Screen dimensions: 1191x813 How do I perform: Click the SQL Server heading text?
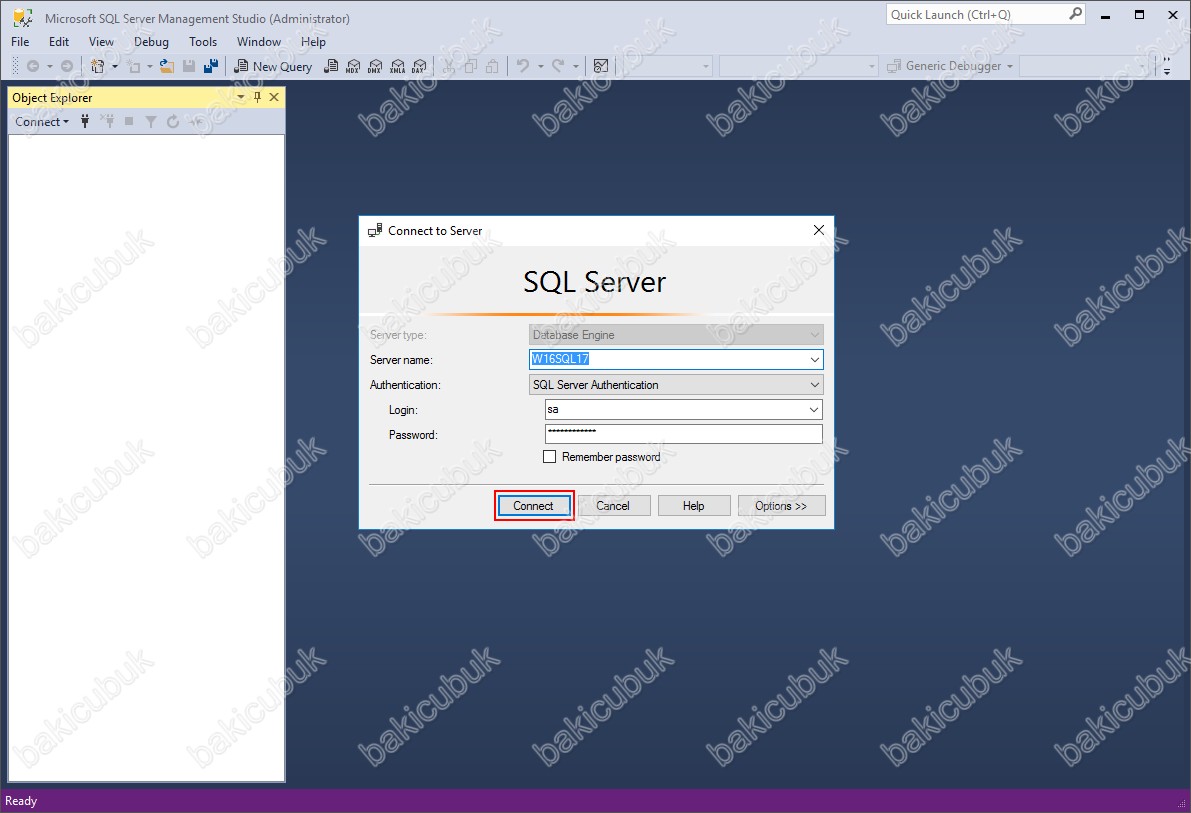(595, 282)
